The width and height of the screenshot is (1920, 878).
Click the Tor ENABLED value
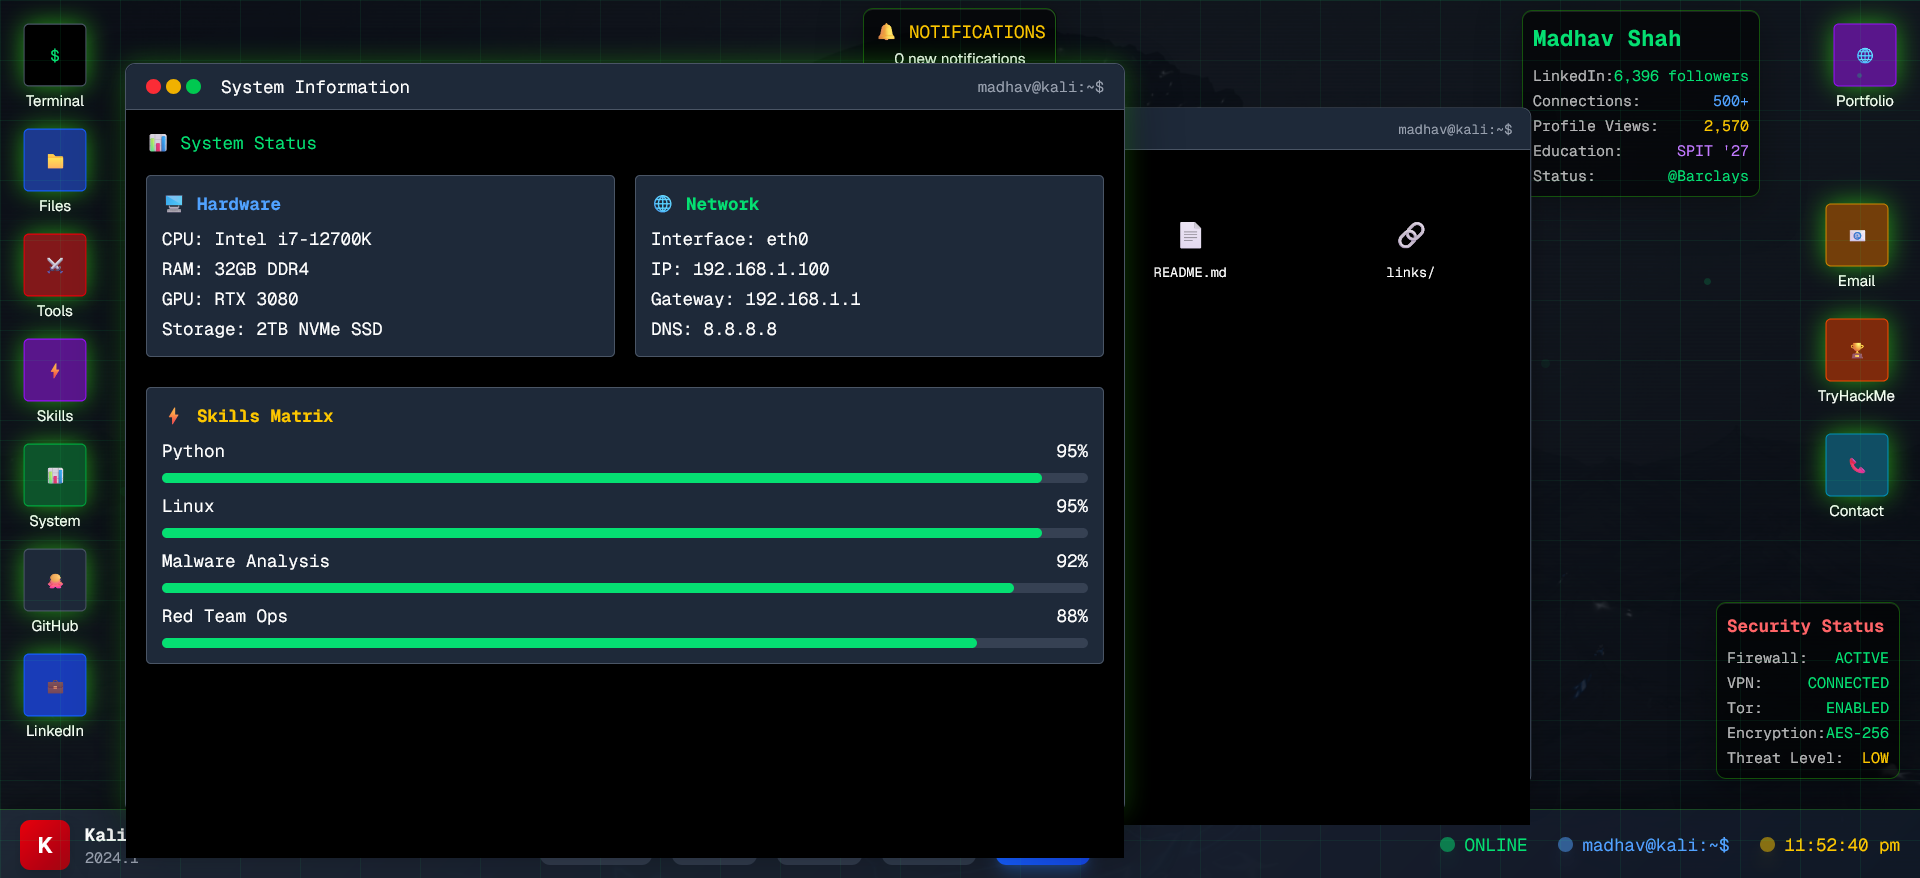click(1857, 708)
